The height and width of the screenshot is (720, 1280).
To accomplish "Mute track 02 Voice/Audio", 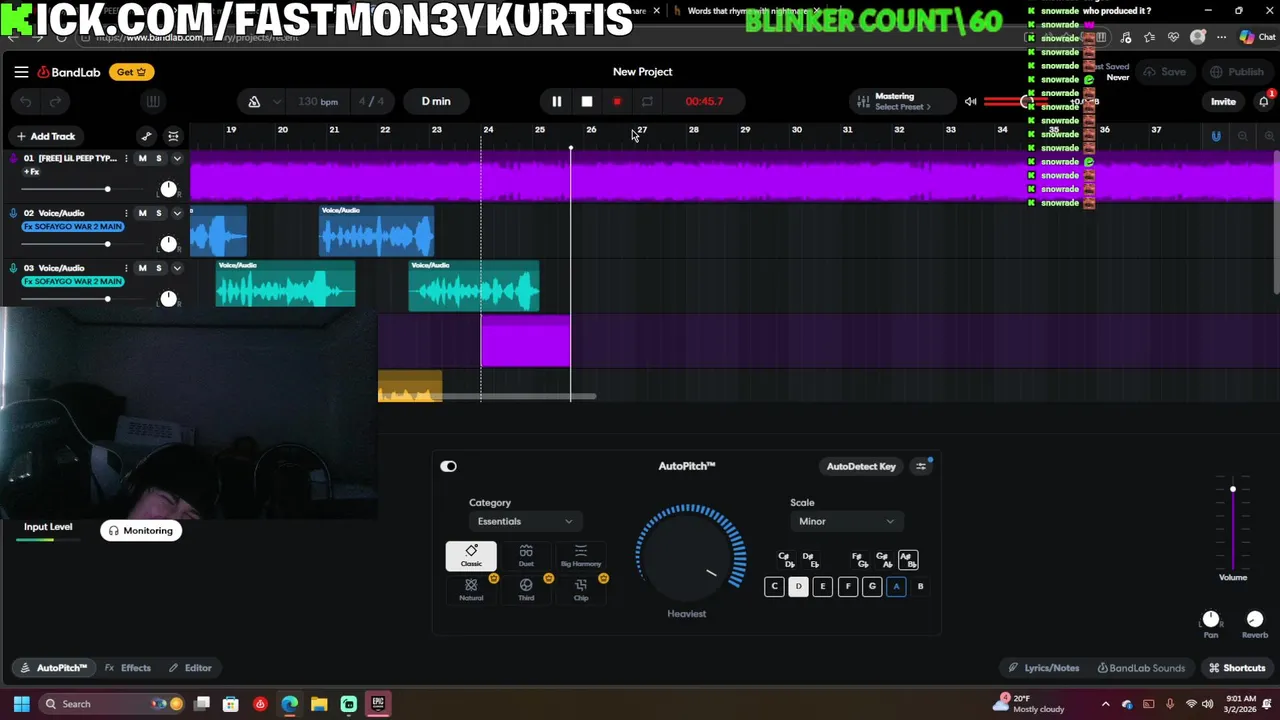I will click(142, 213).
